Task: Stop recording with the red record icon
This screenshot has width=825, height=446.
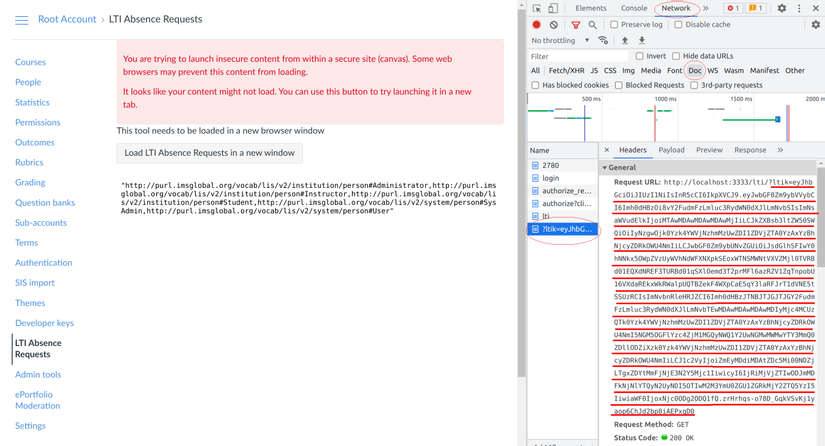Action: (536, 24)
